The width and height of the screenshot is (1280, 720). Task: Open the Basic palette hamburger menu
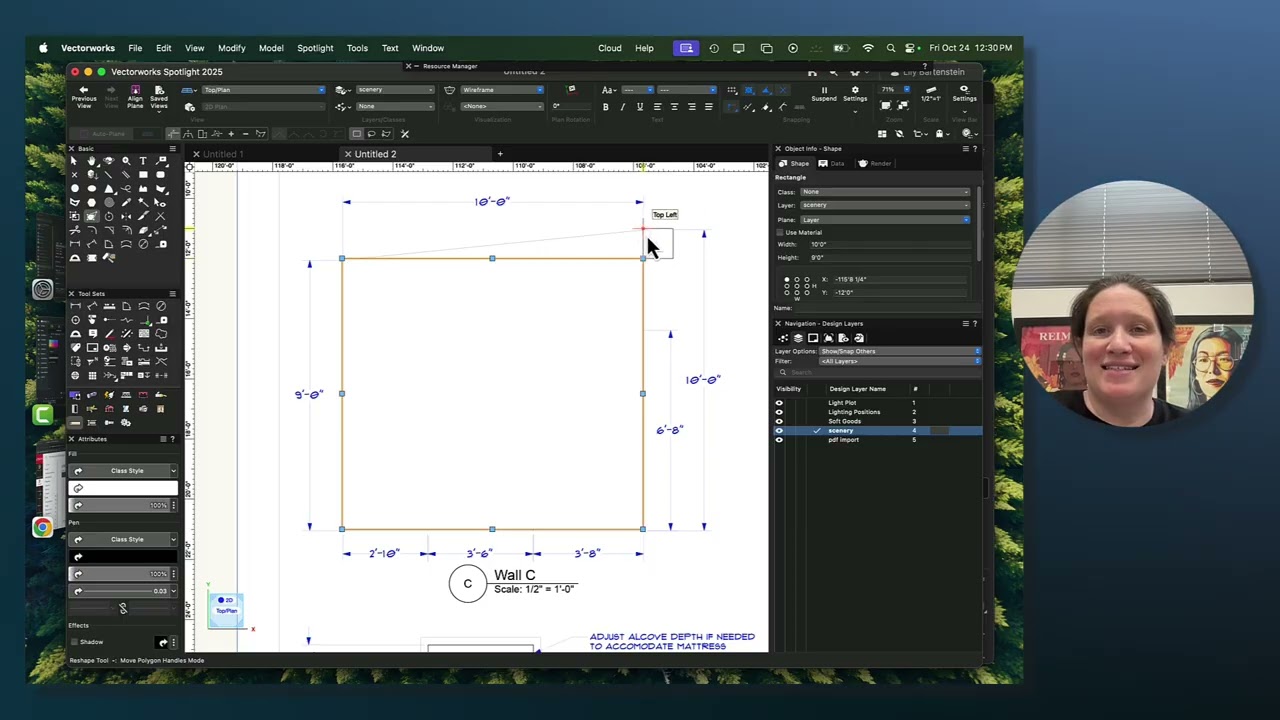172,148
